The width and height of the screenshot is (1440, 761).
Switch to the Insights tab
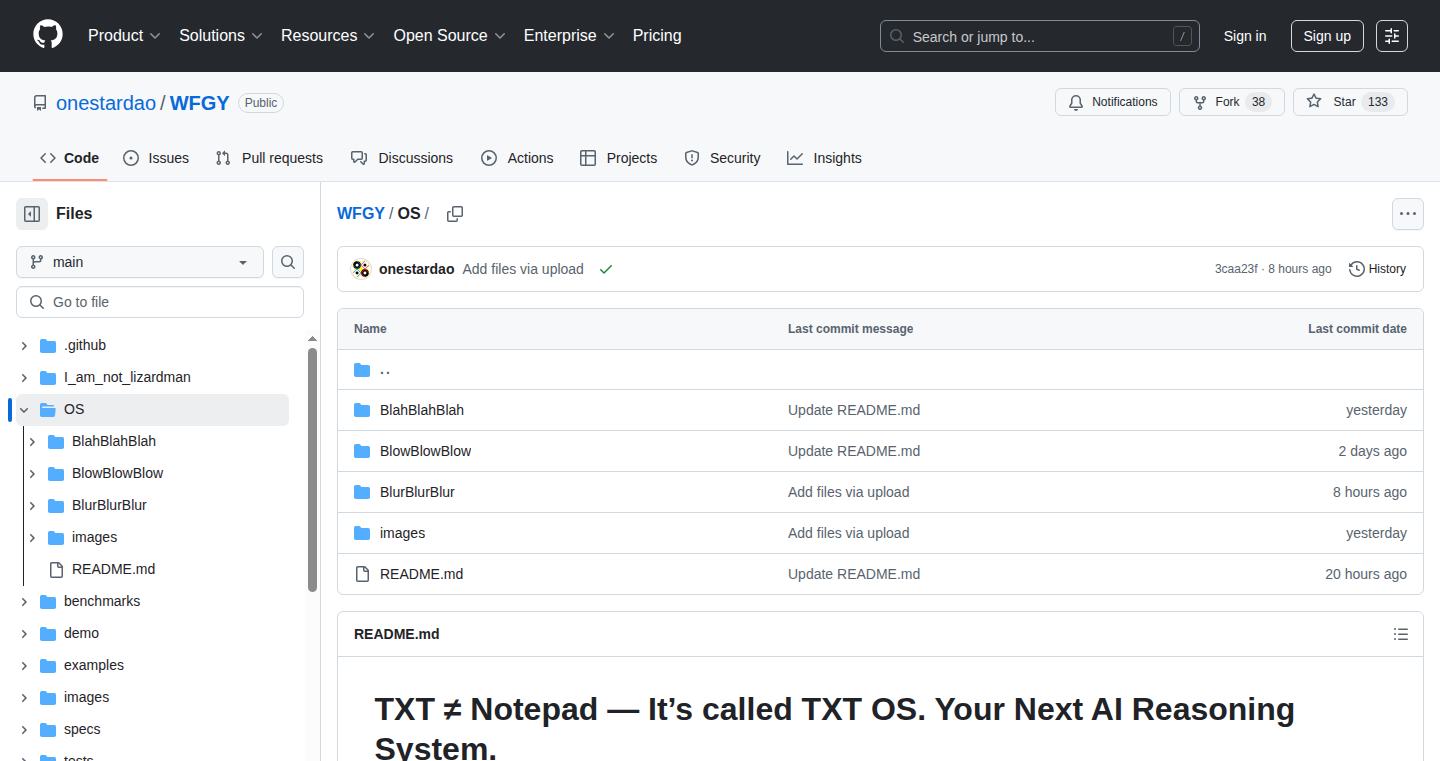824,158
